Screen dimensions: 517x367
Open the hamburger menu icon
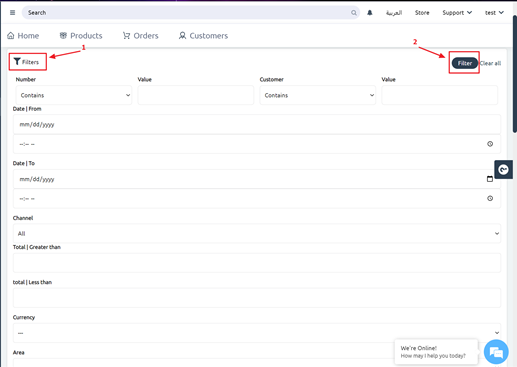tap(12, 13)
